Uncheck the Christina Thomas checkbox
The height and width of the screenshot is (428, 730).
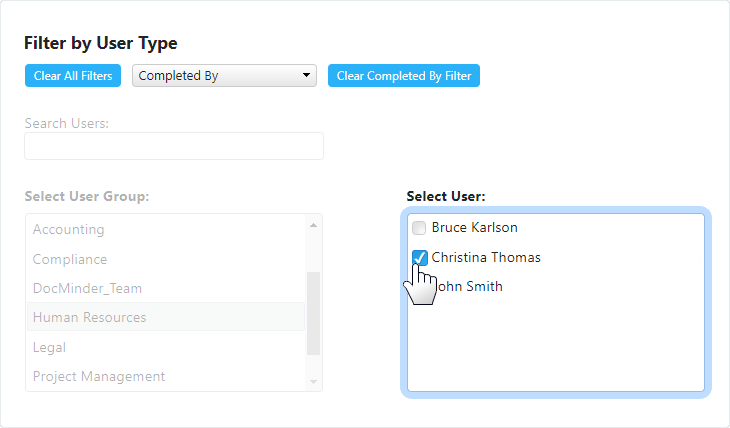tap(419, 257)
